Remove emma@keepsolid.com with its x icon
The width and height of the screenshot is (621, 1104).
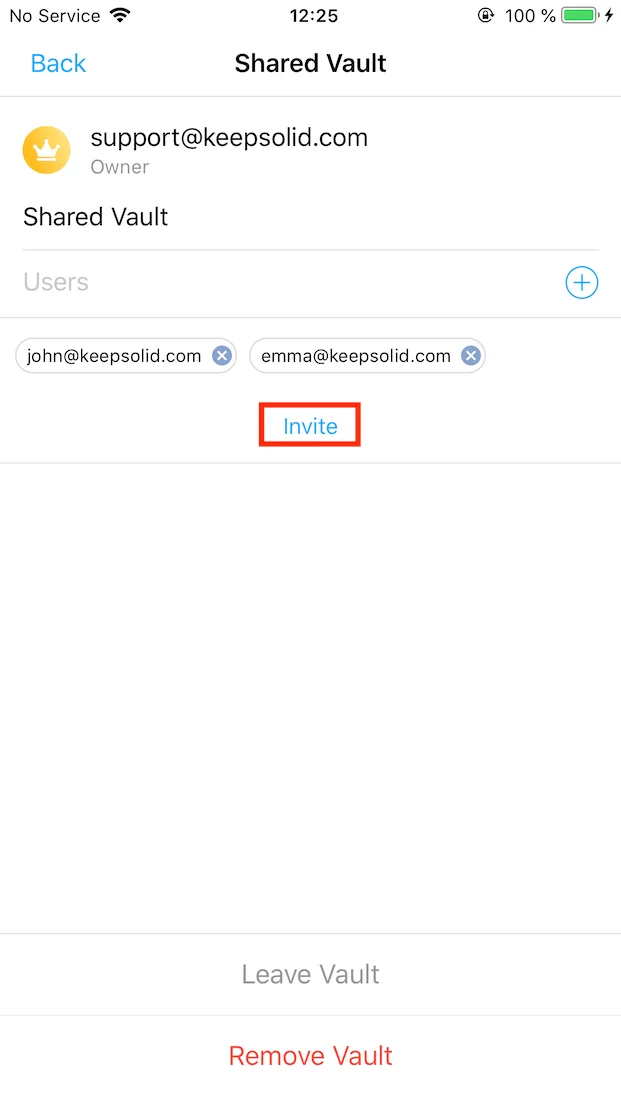click(471, 356)
